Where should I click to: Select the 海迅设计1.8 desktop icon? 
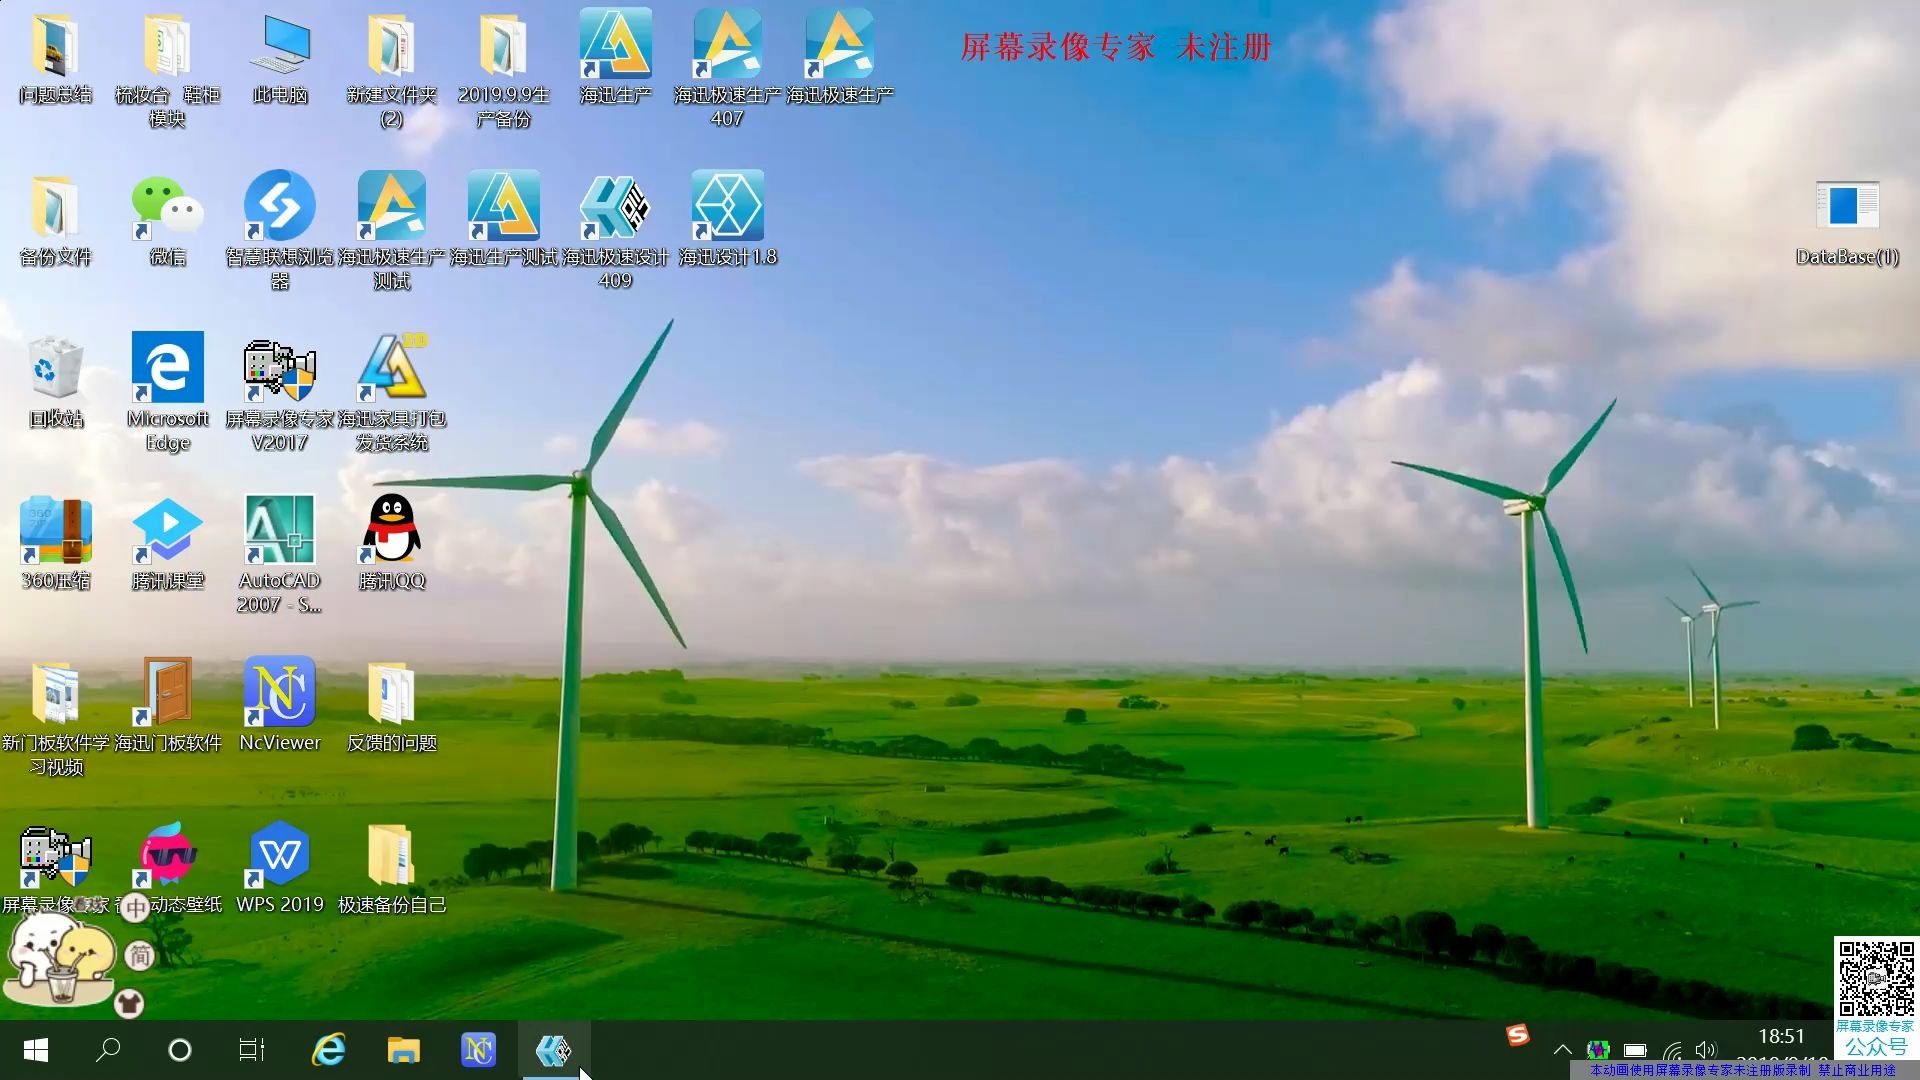click(x=727, y=207)
